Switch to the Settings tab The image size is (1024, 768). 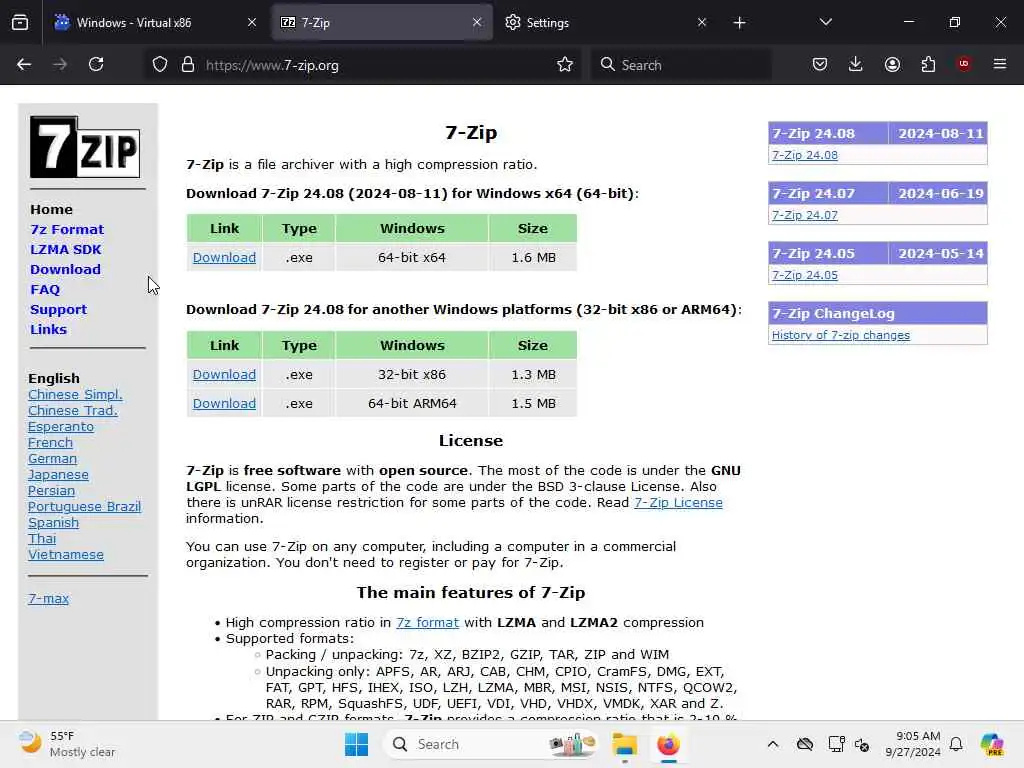click(x=605, y=23)
